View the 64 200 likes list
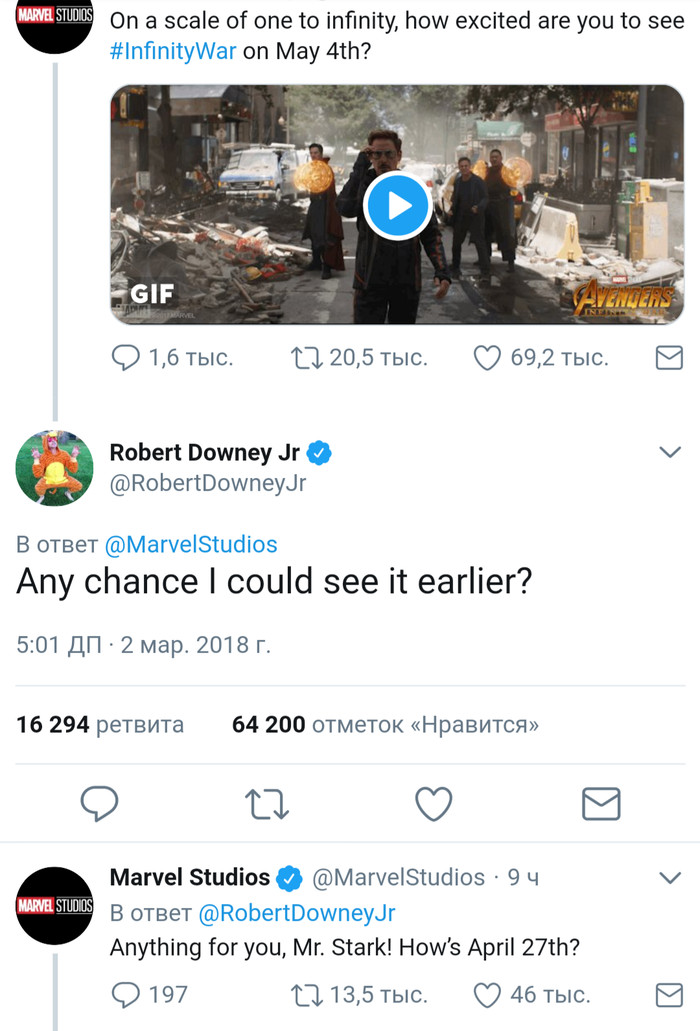The height and width of the screenshot is (1031, 700). [385, 724]
